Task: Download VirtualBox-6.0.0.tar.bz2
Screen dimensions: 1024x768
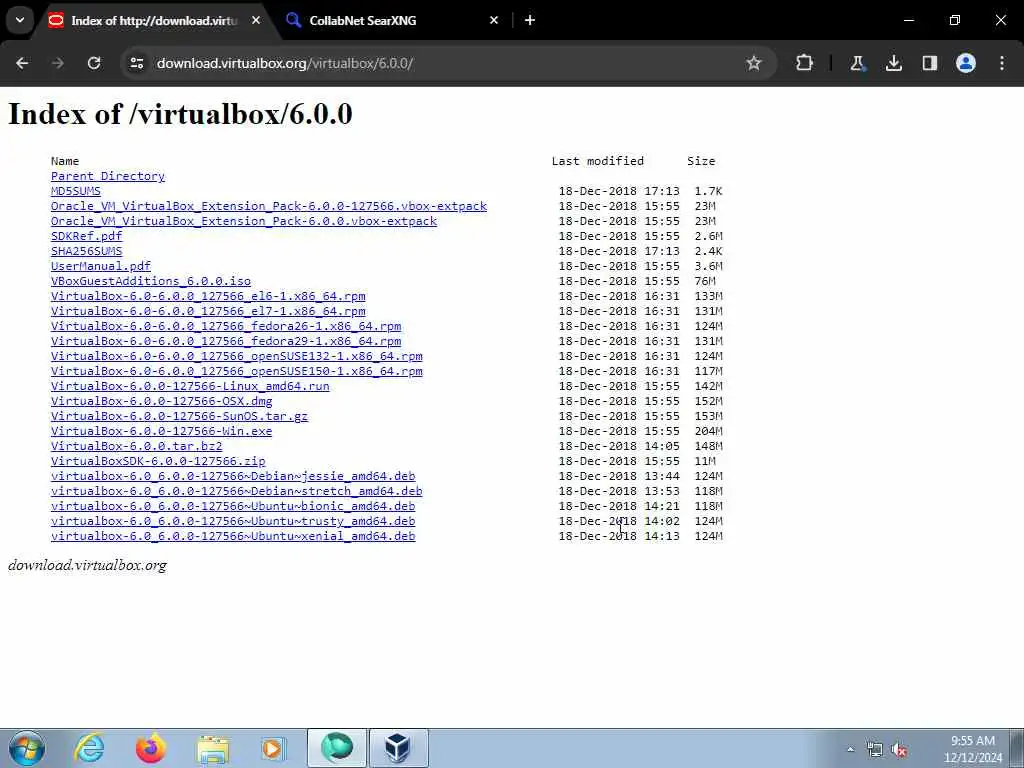Action: (136, 447)
